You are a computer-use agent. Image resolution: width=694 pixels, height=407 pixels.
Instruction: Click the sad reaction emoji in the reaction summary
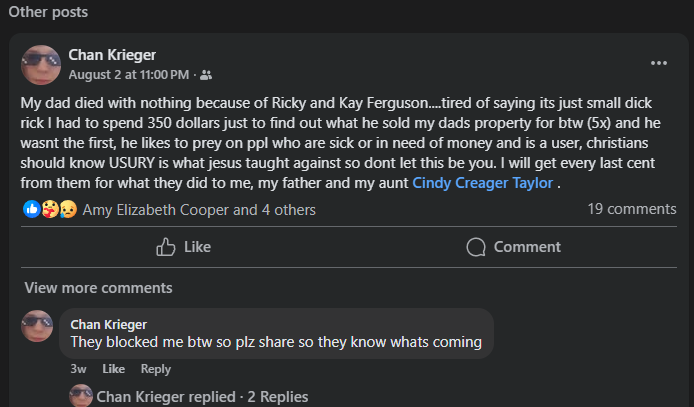(x=68, y=210)
